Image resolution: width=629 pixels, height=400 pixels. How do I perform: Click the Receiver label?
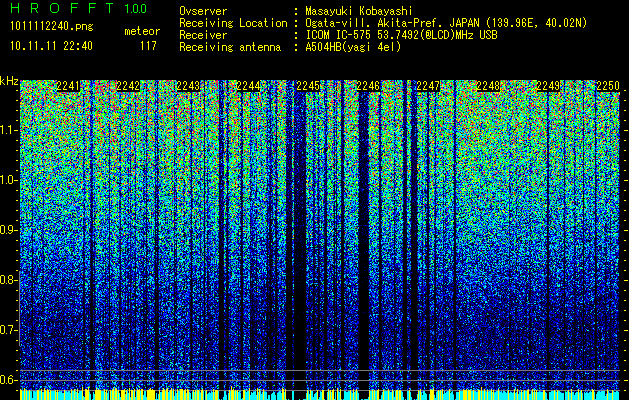click(203, 35)
